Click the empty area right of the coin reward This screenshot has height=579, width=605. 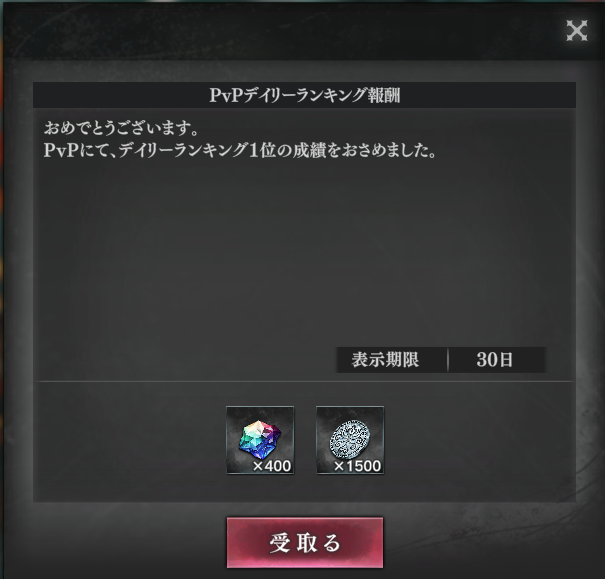click(478, 440)
